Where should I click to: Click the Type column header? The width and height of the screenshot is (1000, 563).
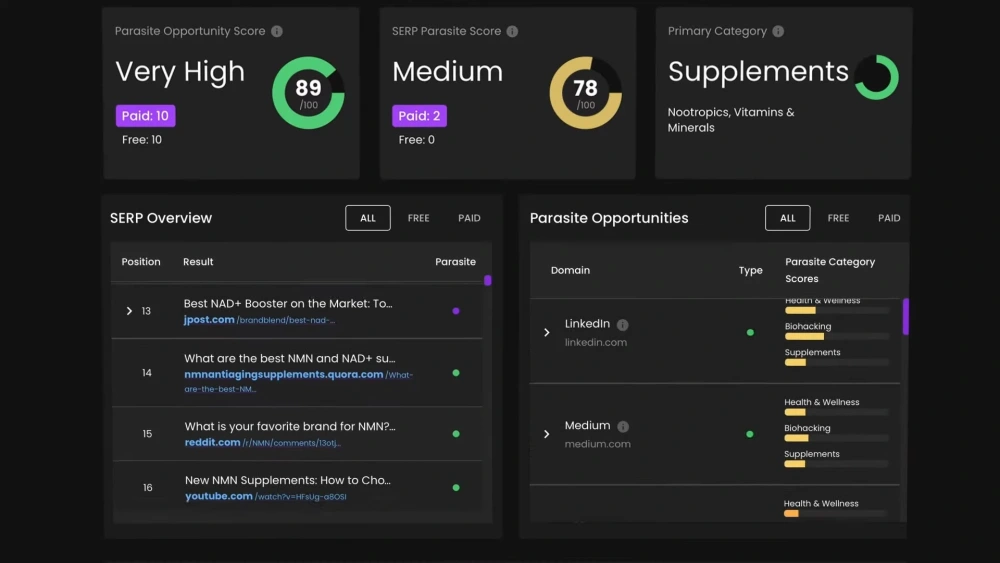click(x=751, y=270)
